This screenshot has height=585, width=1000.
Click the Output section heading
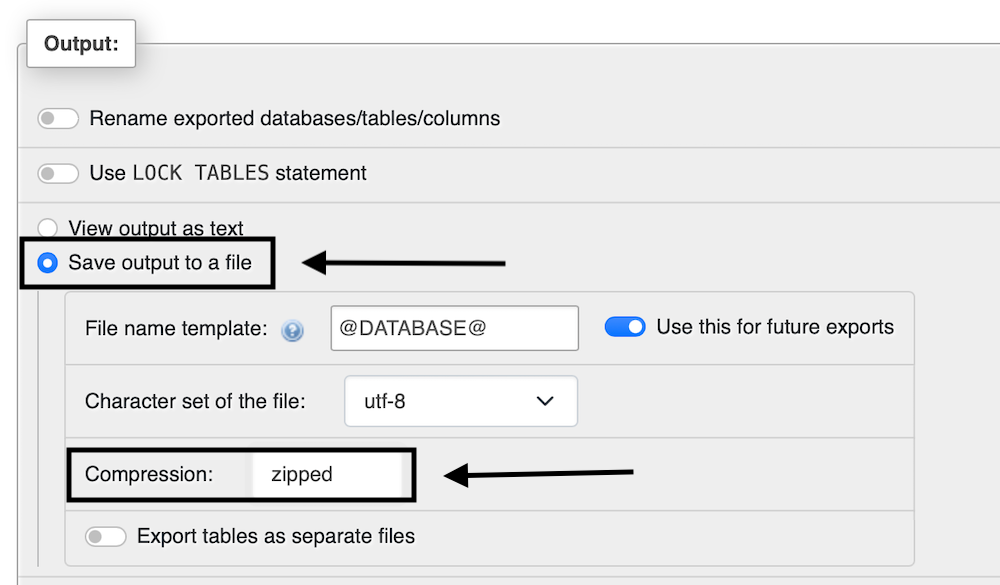pyautogui.click(x=81, y=43)
